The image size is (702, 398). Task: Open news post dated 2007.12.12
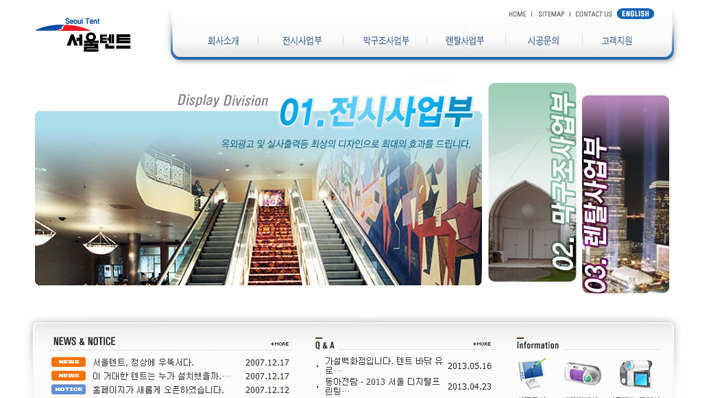[x=158, y=390]
